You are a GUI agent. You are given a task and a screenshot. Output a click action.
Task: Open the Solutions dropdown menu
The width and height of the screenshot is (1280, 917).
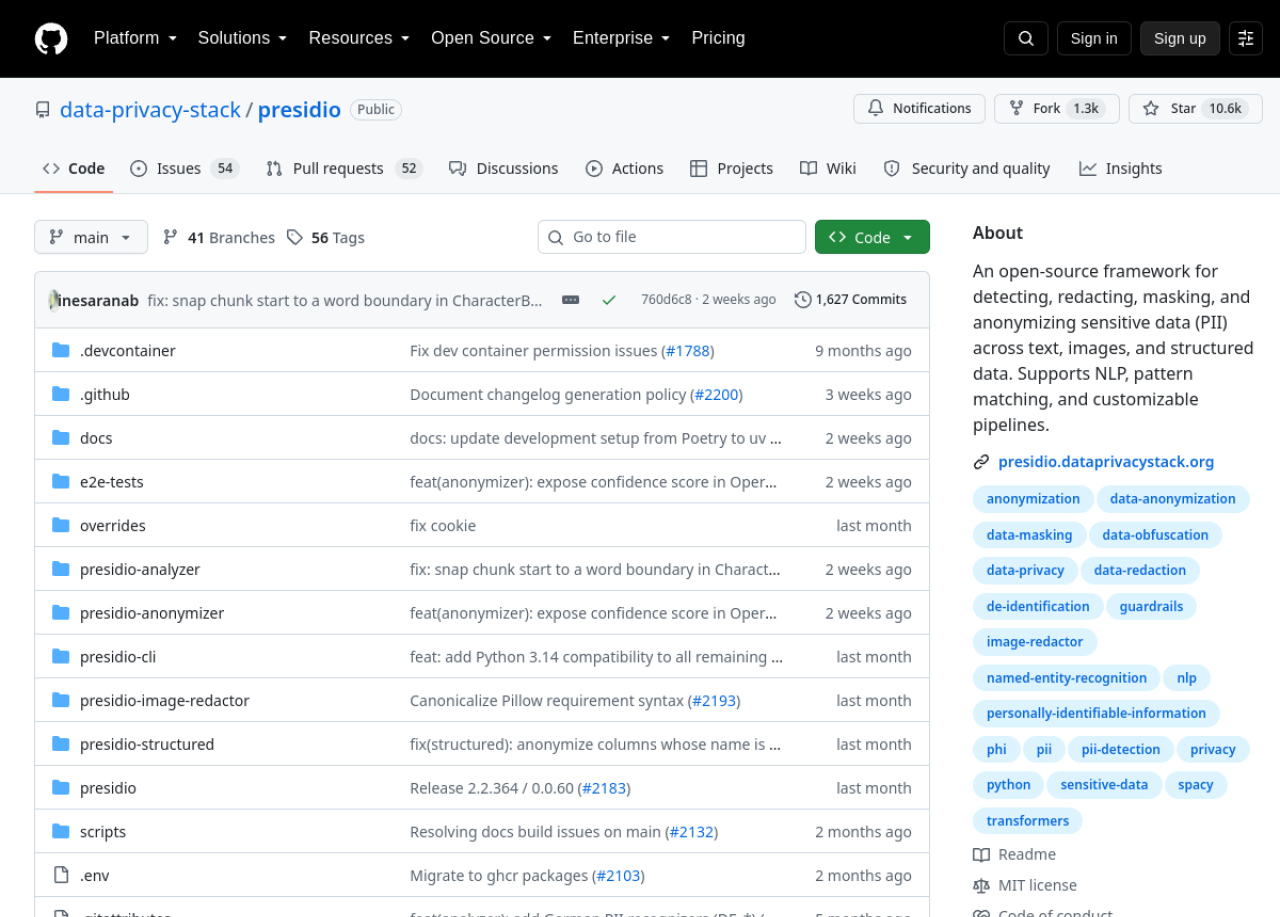[x=242, y=38]
